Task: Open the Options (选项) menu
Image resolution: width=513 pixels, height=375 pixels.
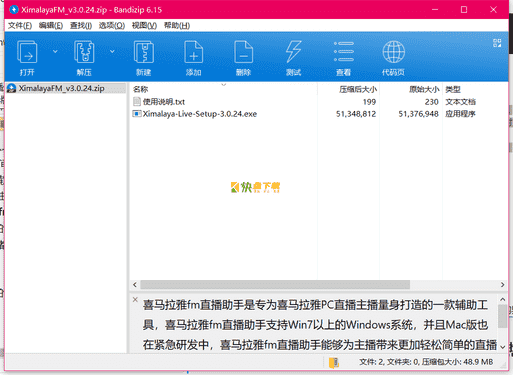Action: click(x=112, y=26)
